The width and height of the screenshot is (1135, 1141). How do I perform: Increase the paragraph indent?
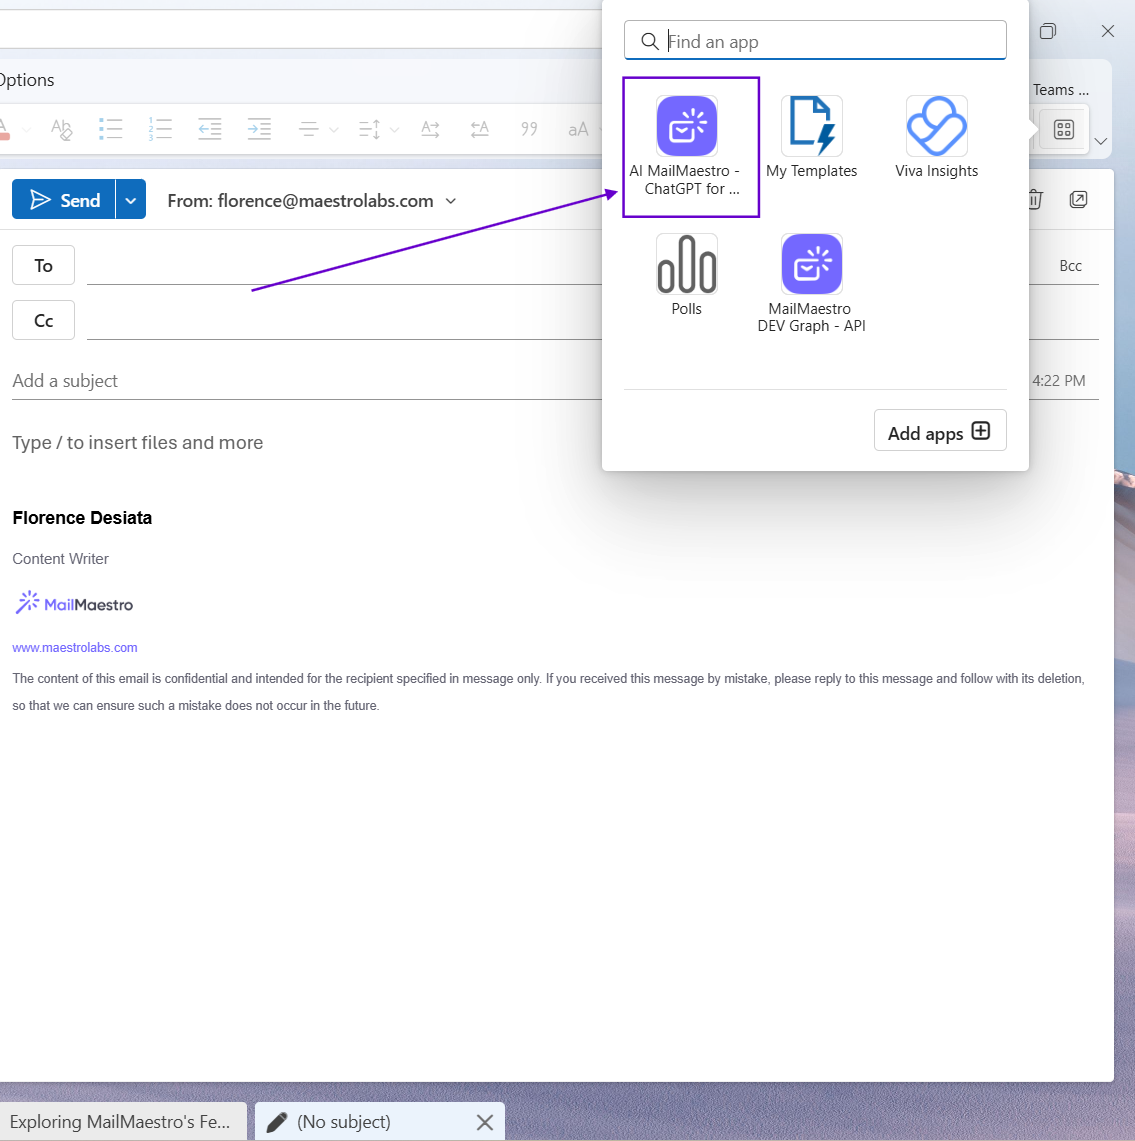(259, 129)
